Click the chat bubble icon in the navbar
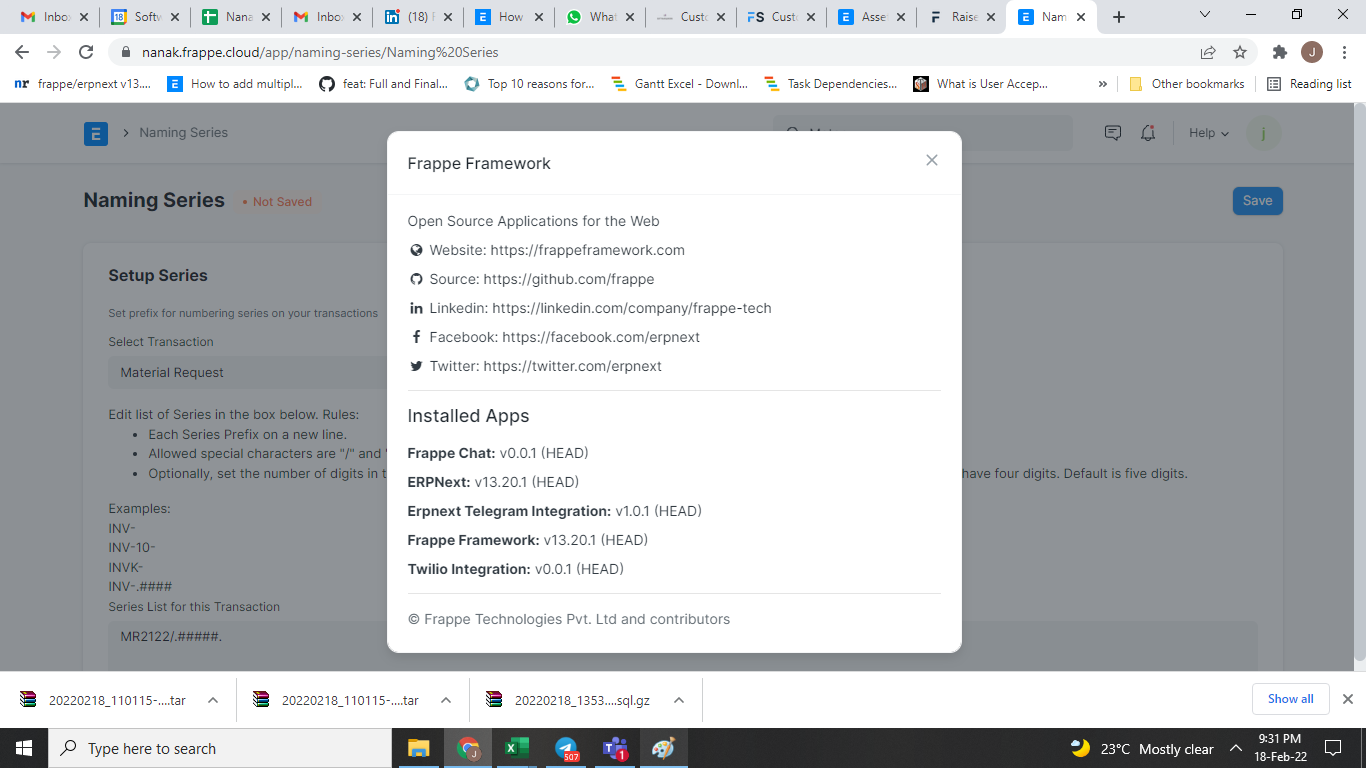This screenshot has height=768, width=1366. point(1112,132)
